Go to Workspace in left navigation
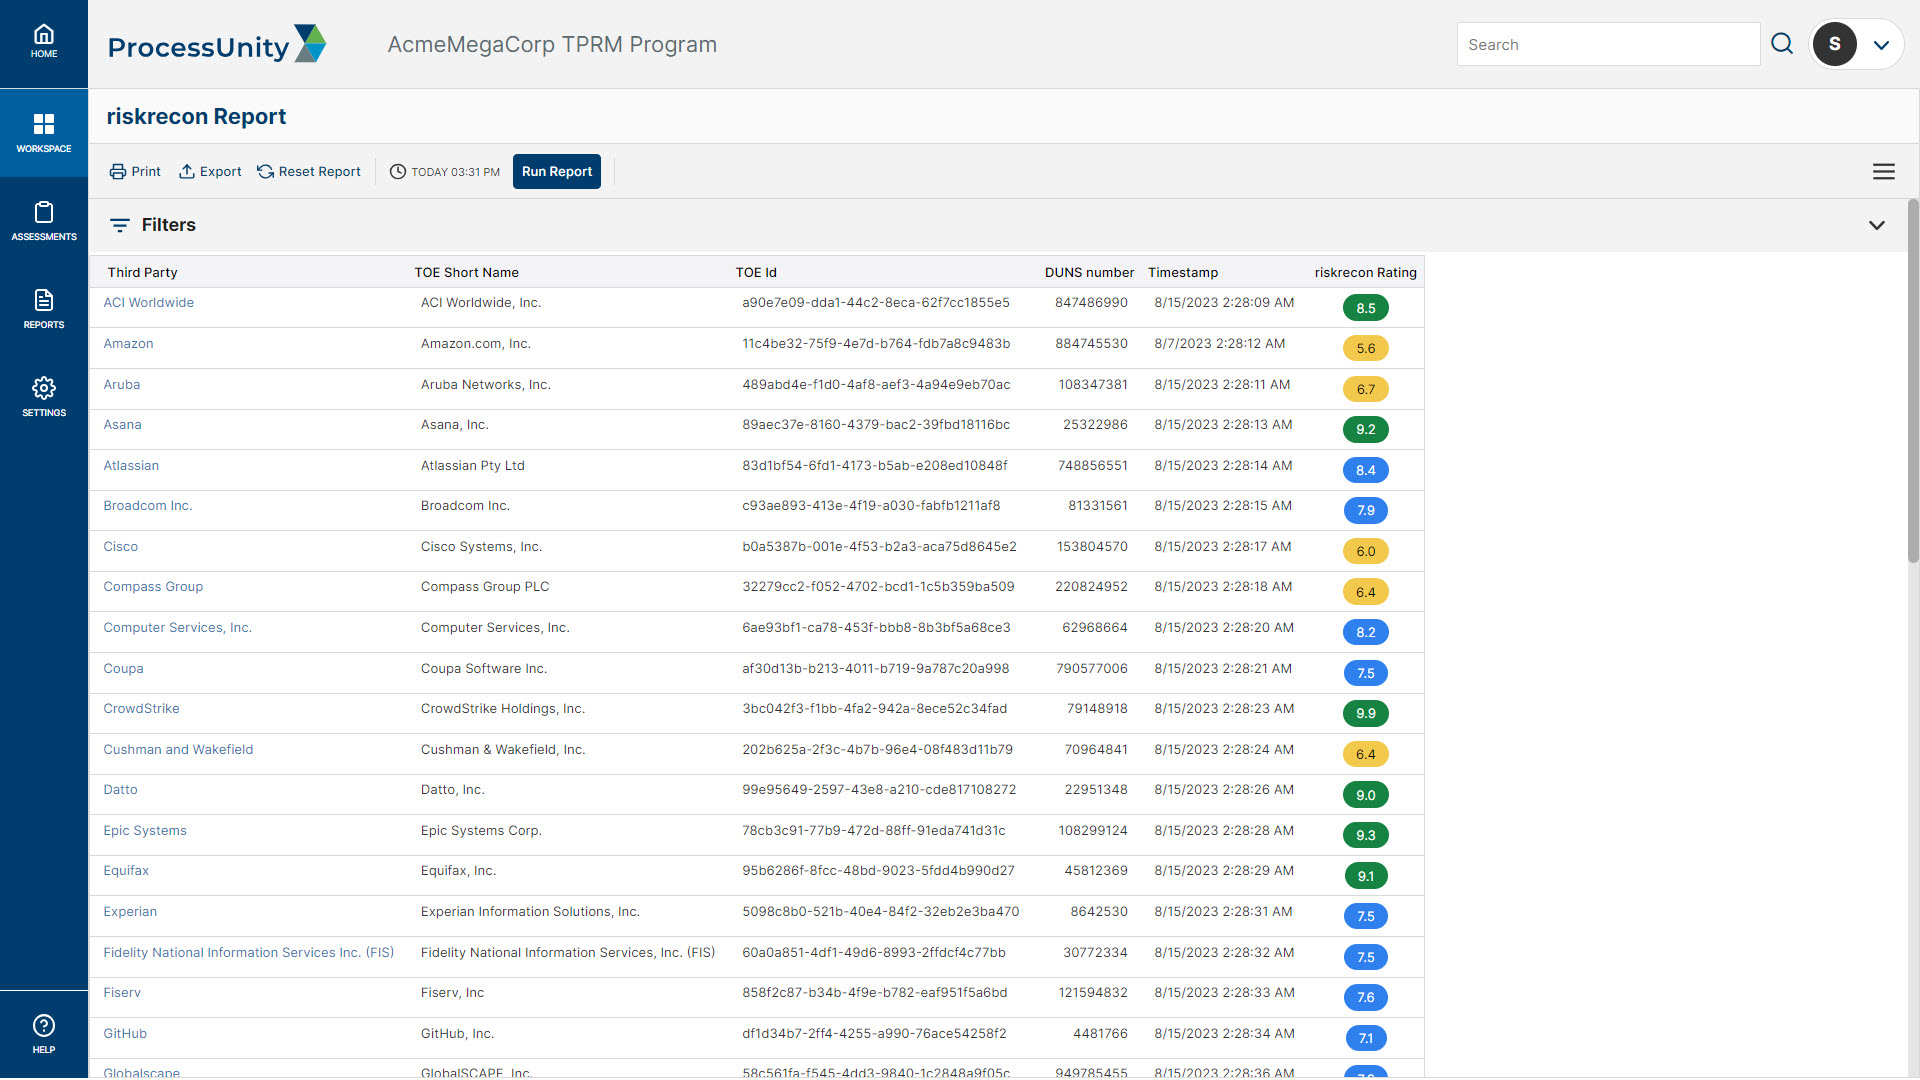The image size is (1920, 1080). (x=44, y=133)
